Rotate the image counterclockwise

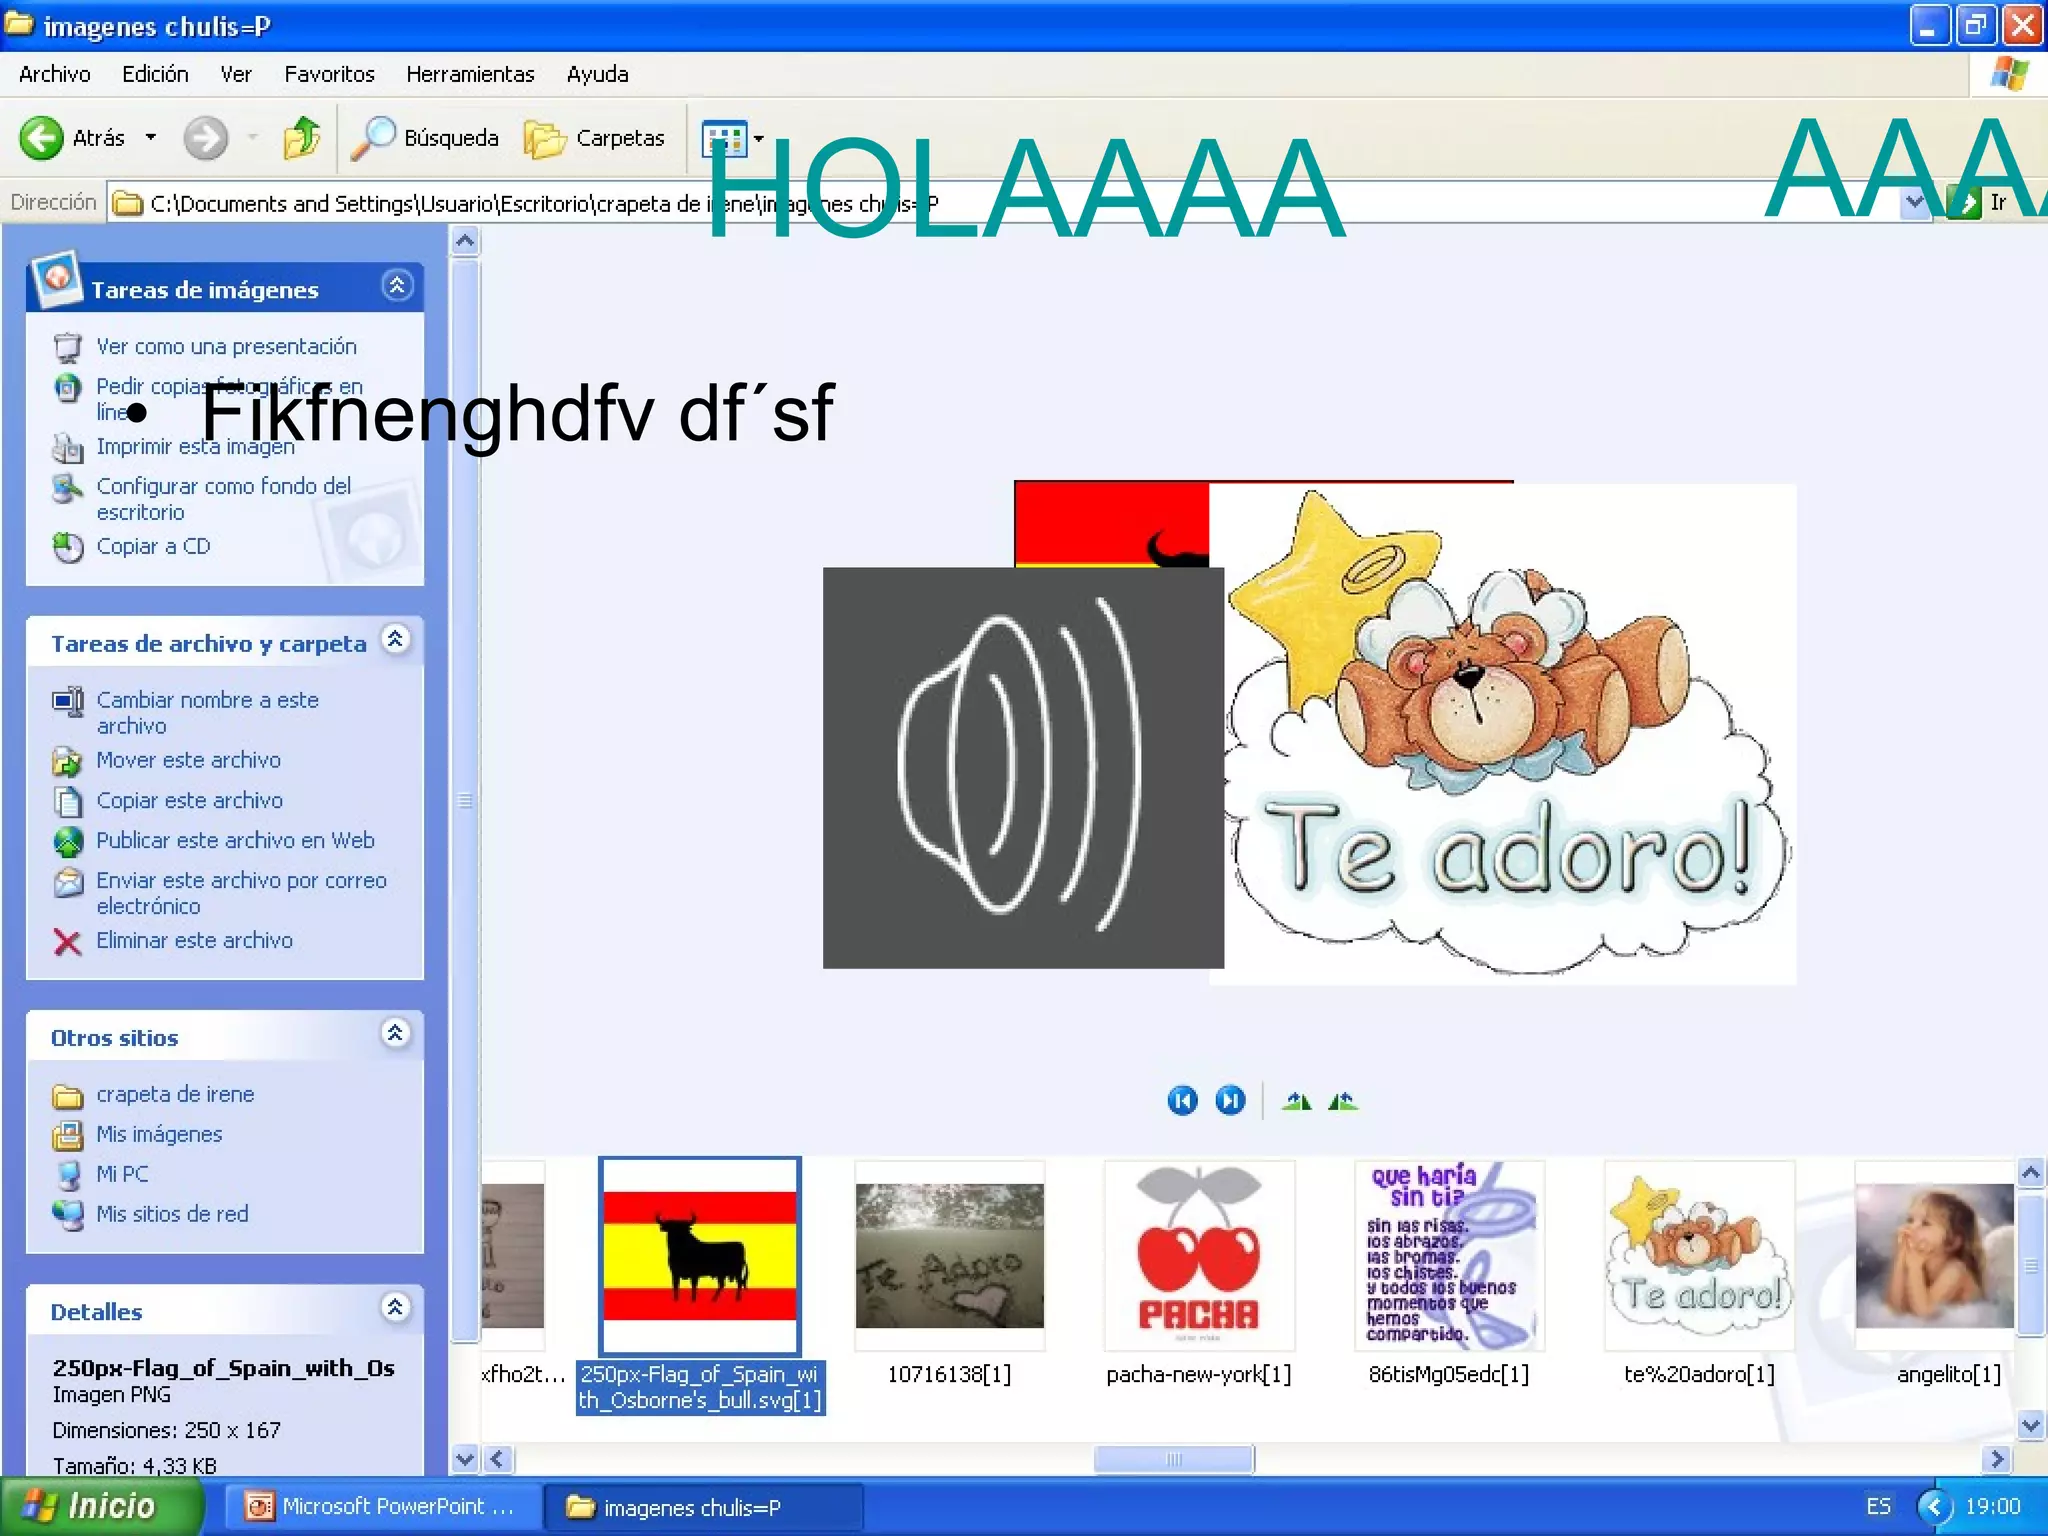pos(1343,1101)
